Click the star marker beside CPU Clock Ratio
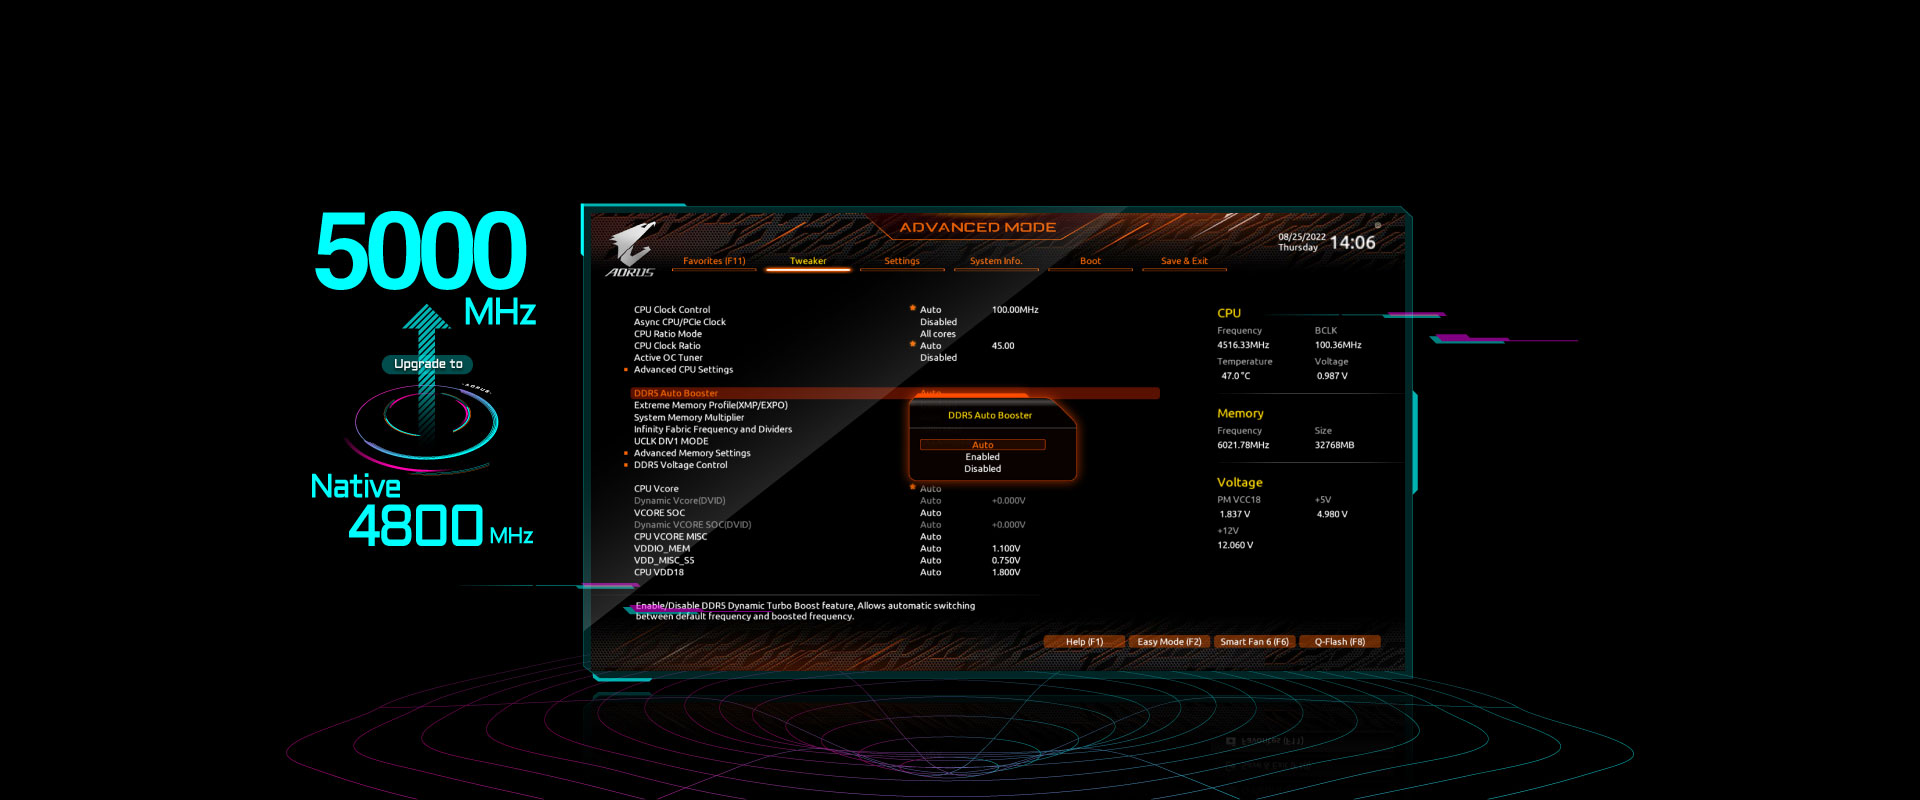This screenshot has height=800, width=1920. 912,344
